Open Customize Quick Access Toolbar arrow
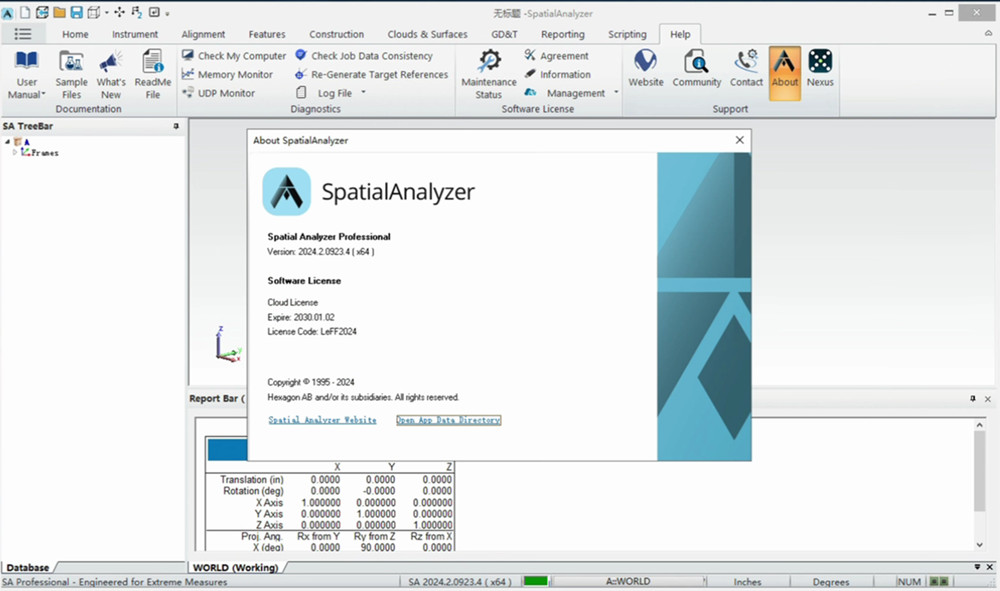The image size is (1000, 591). tap(168, 13)
